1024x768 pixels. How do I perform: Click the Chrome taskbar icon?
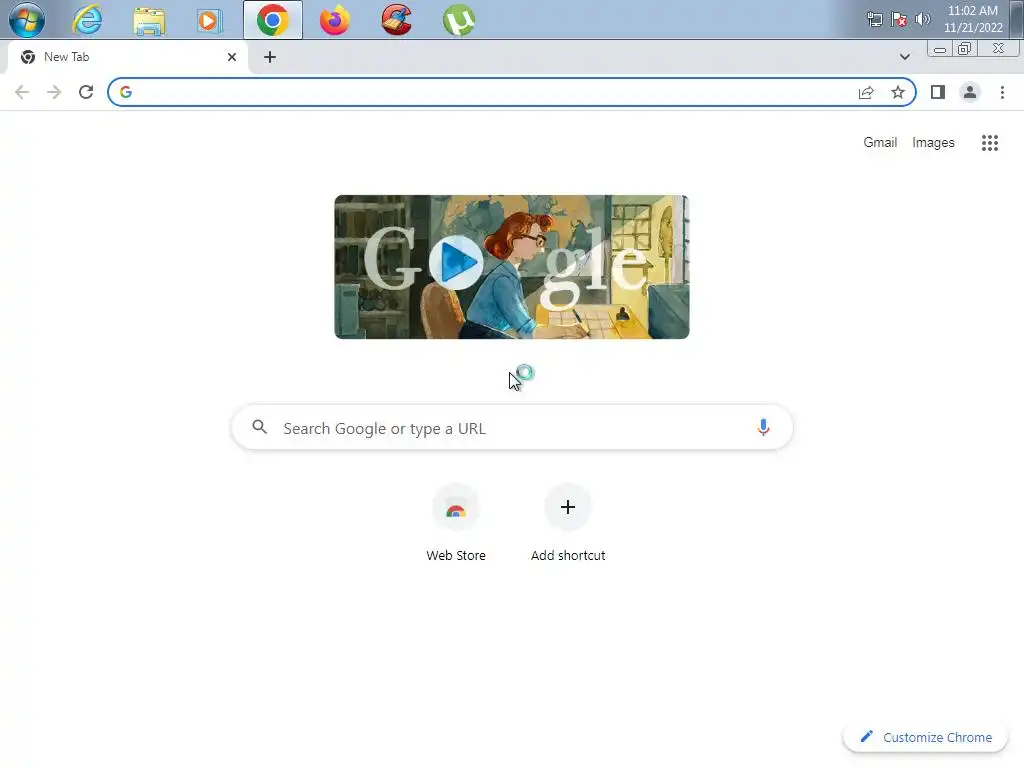point(273,20)
